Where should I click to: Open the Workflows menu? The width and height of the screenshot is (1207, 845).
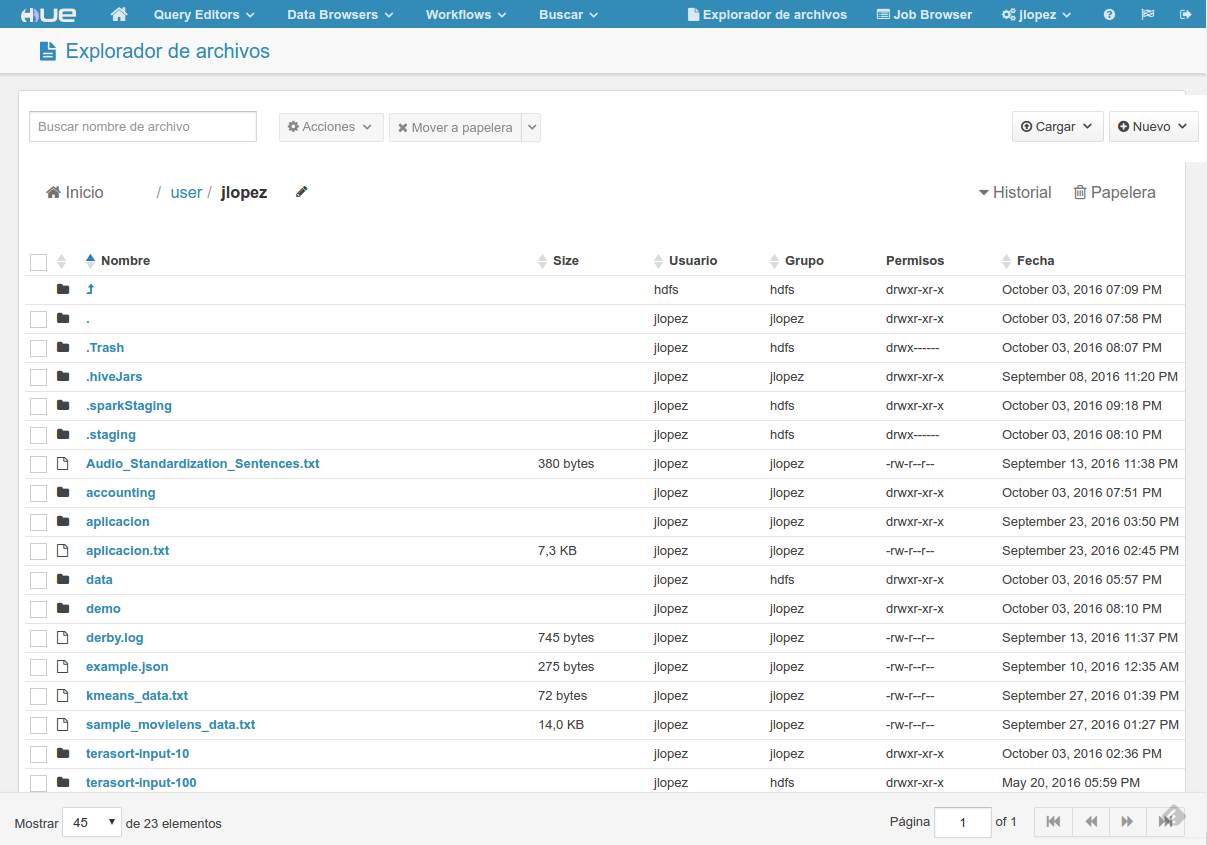point(466,15)
